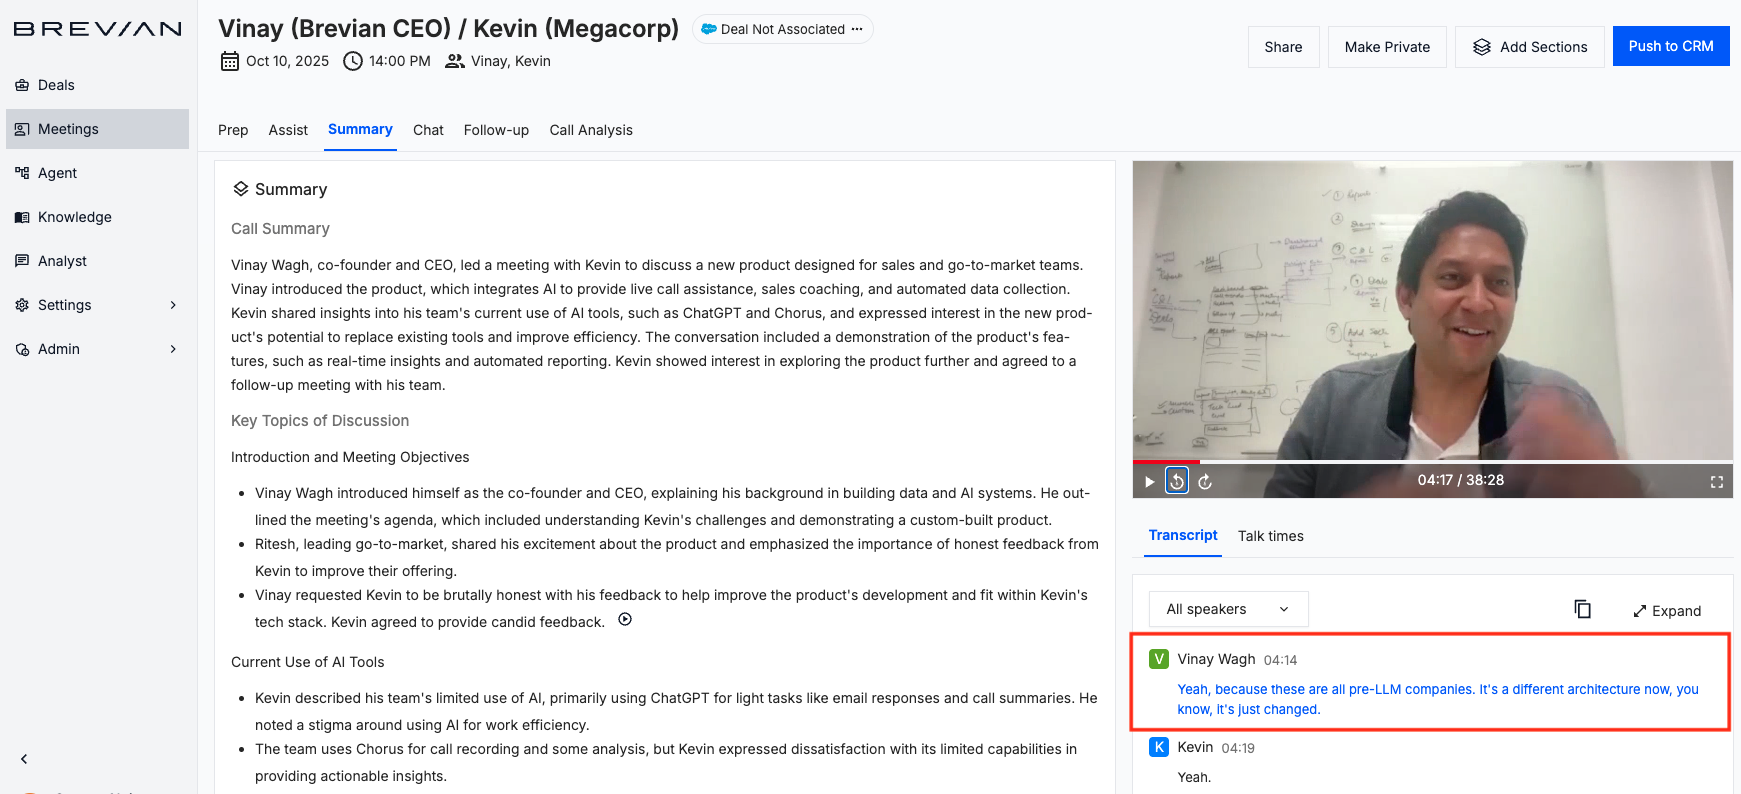1741x794 pixels.
Task: Open the Agent page
Action: coord(57,173)
